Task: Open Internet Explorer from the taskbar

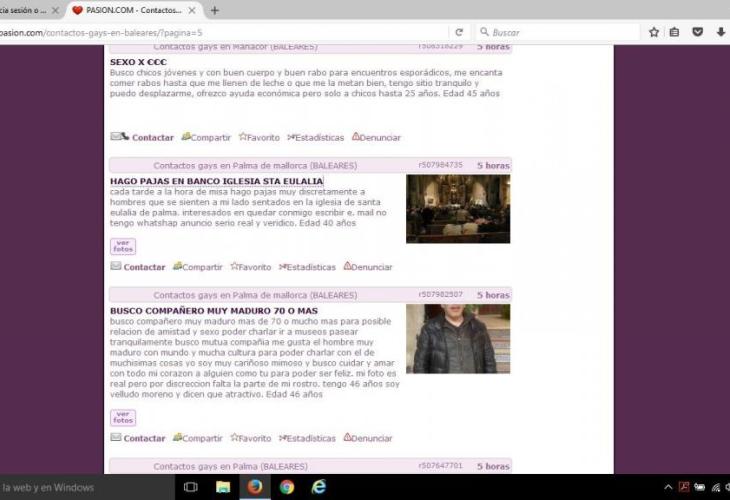Action: pos(319,487)
